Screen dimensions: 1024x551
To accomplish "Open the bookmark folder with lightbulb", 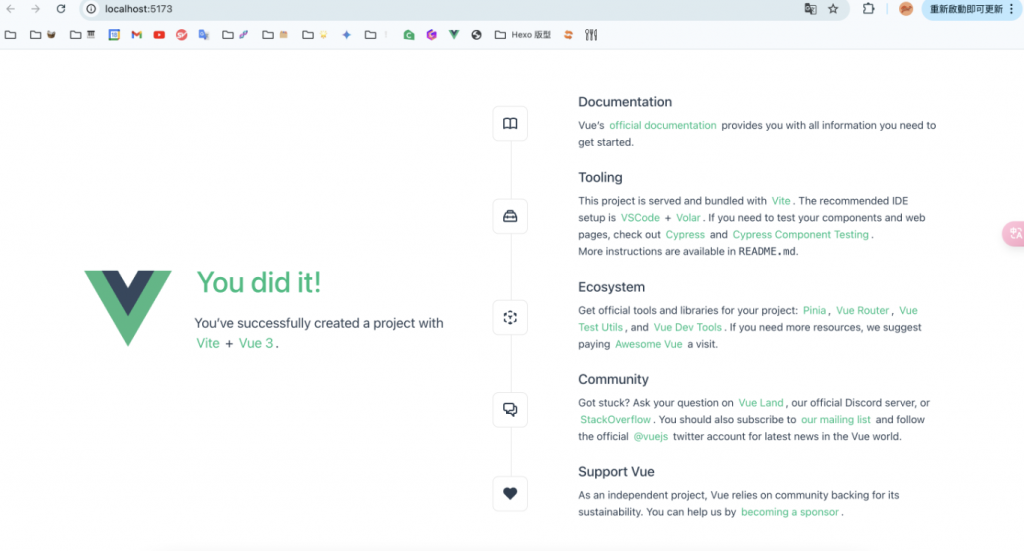I will coord(314,35).
